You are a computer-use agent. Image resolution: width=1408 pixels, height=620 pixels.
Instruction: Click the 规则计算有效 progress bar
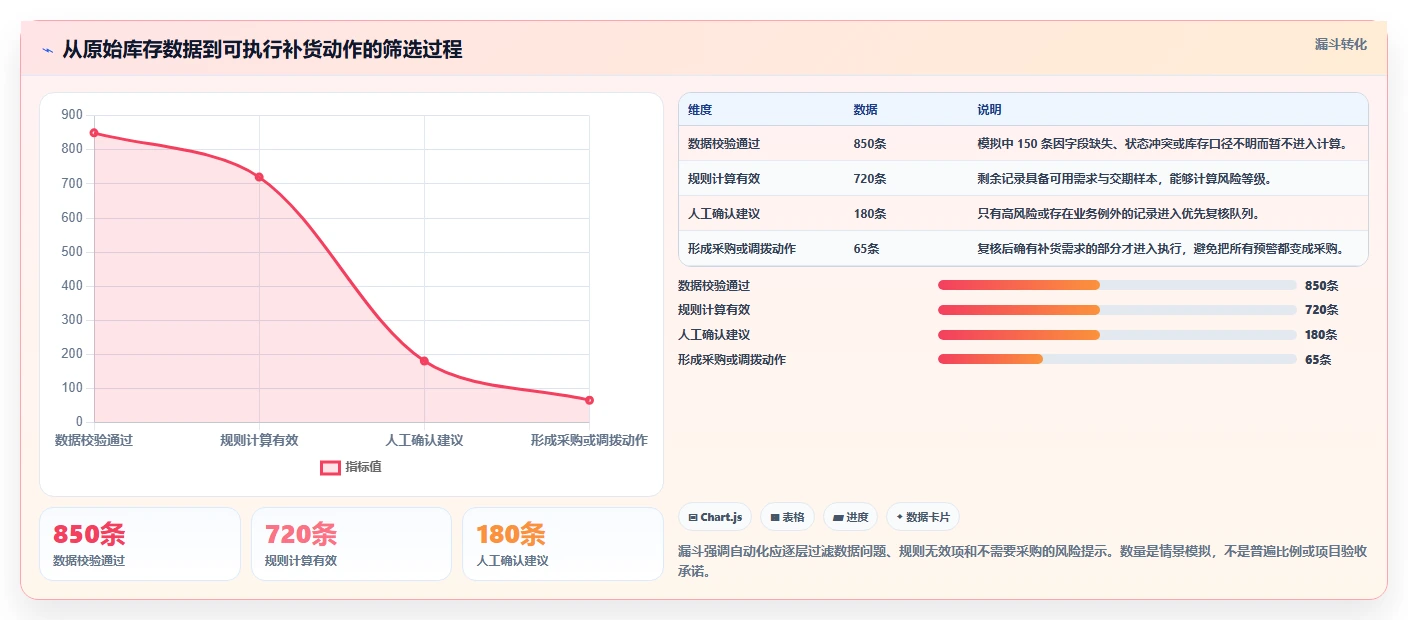tap(1117, 310)
